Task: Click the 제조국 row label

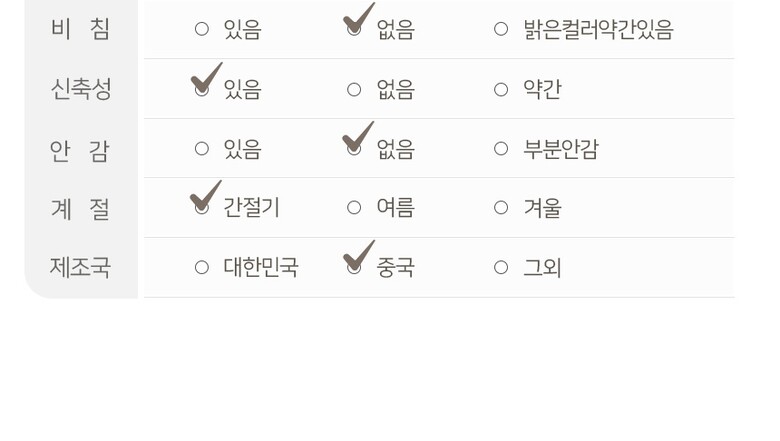Action: point(80,267)
